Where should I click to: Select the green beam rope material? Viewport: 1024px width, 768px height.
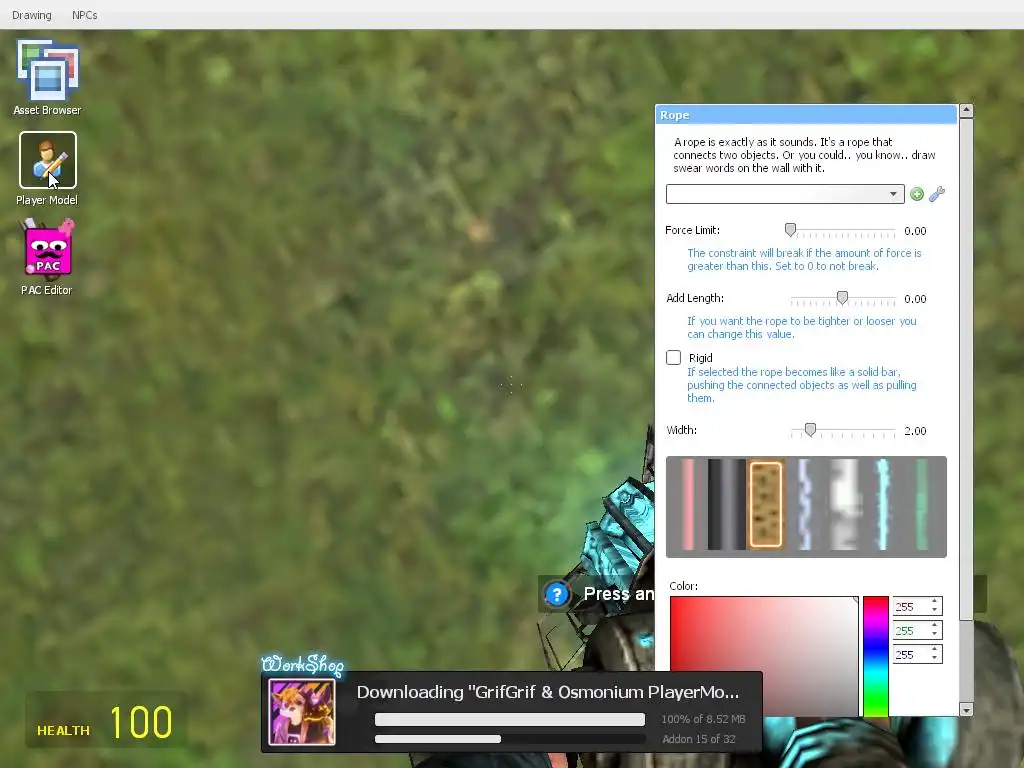[x=921, y=504]
